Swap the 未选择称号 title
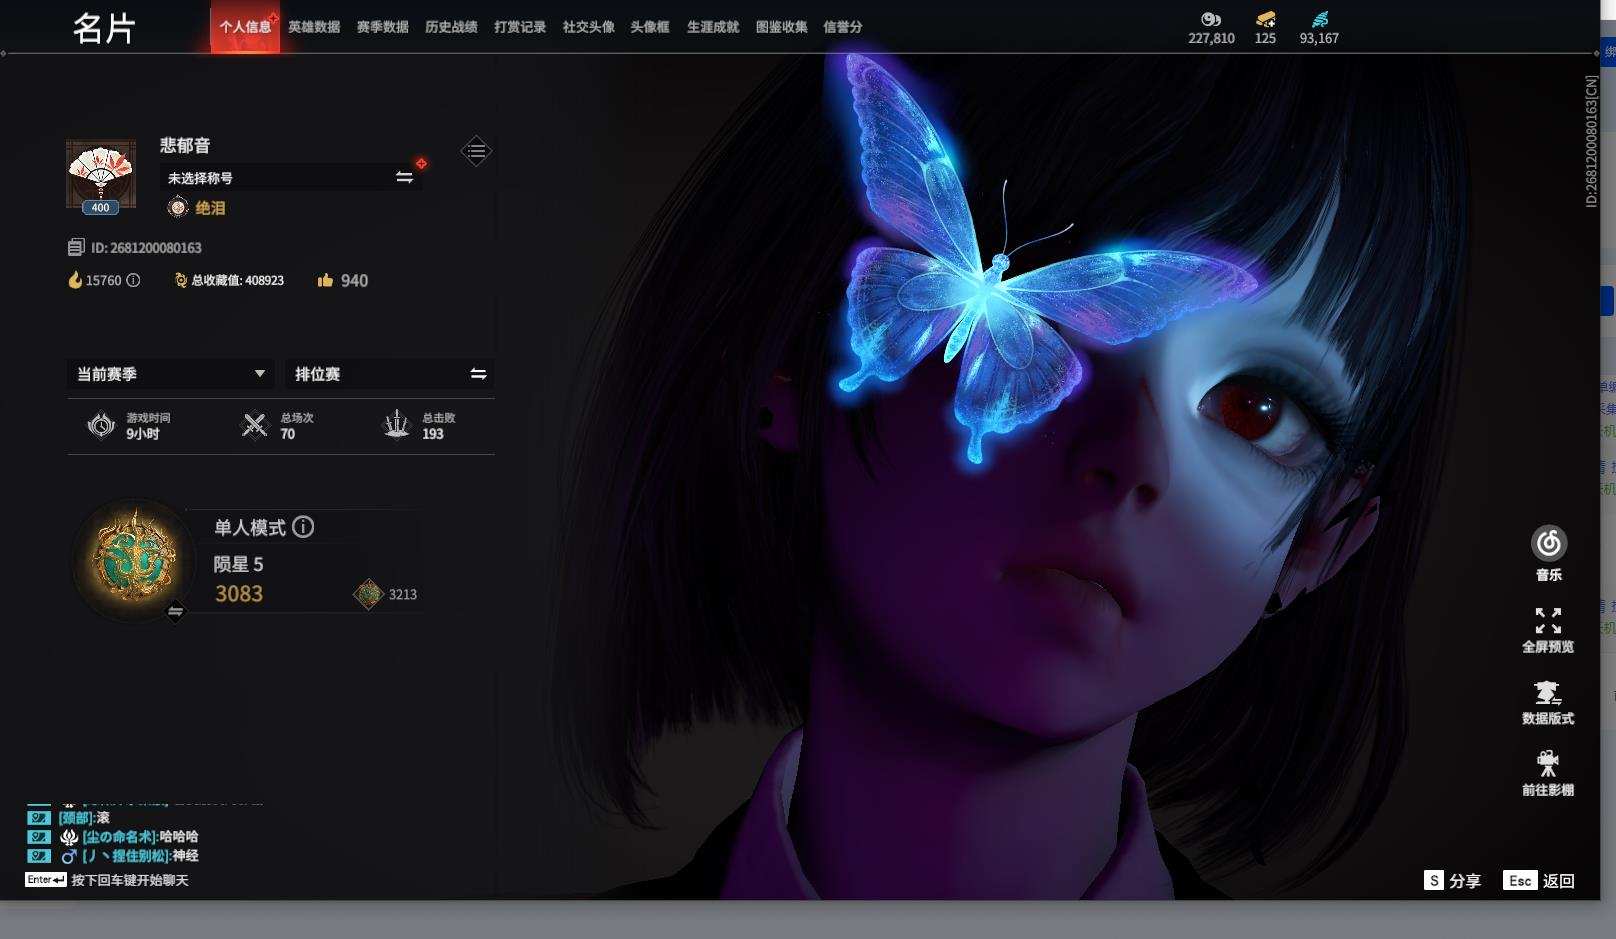 404,177
